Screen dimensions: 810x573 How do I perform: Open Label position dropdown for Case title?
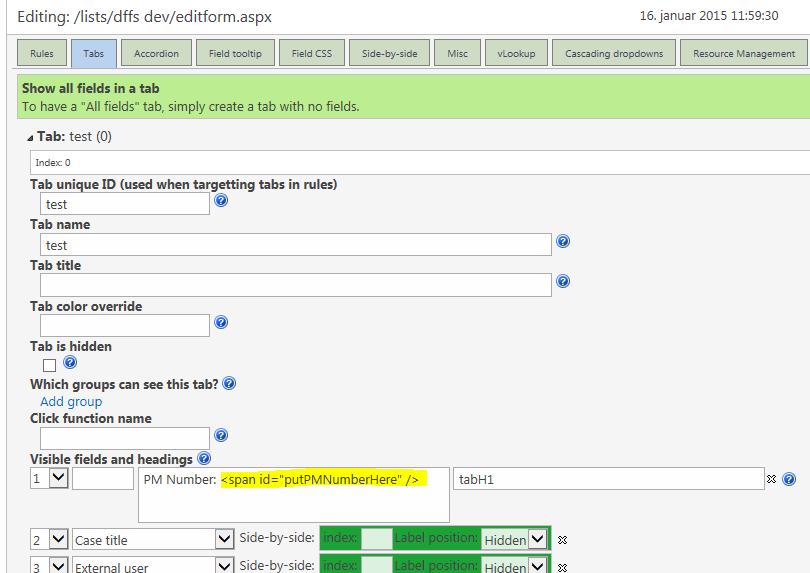[x=539, y=539]
